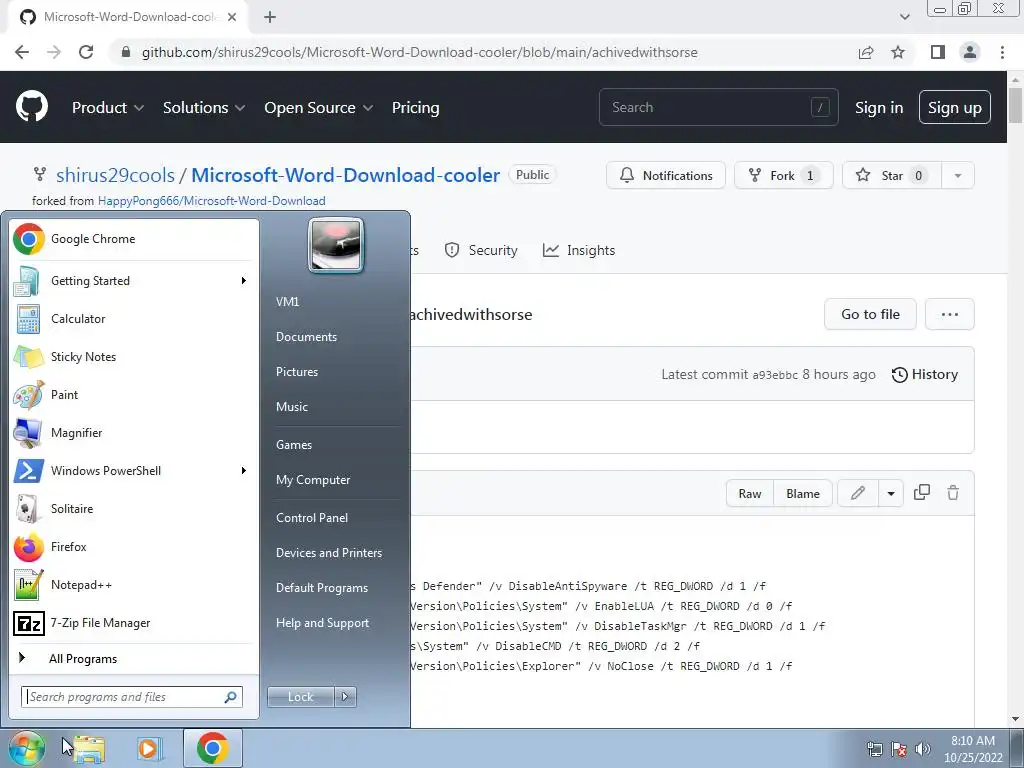Open My Computer from Start menu

pos(313,479)
